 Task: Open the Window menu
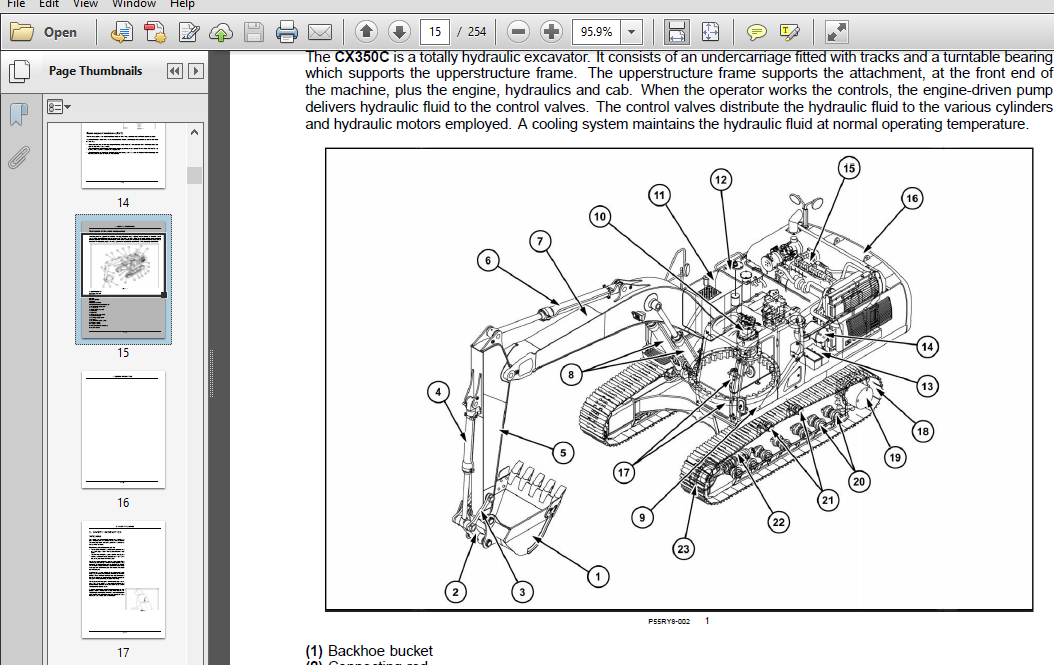(134, 4)
